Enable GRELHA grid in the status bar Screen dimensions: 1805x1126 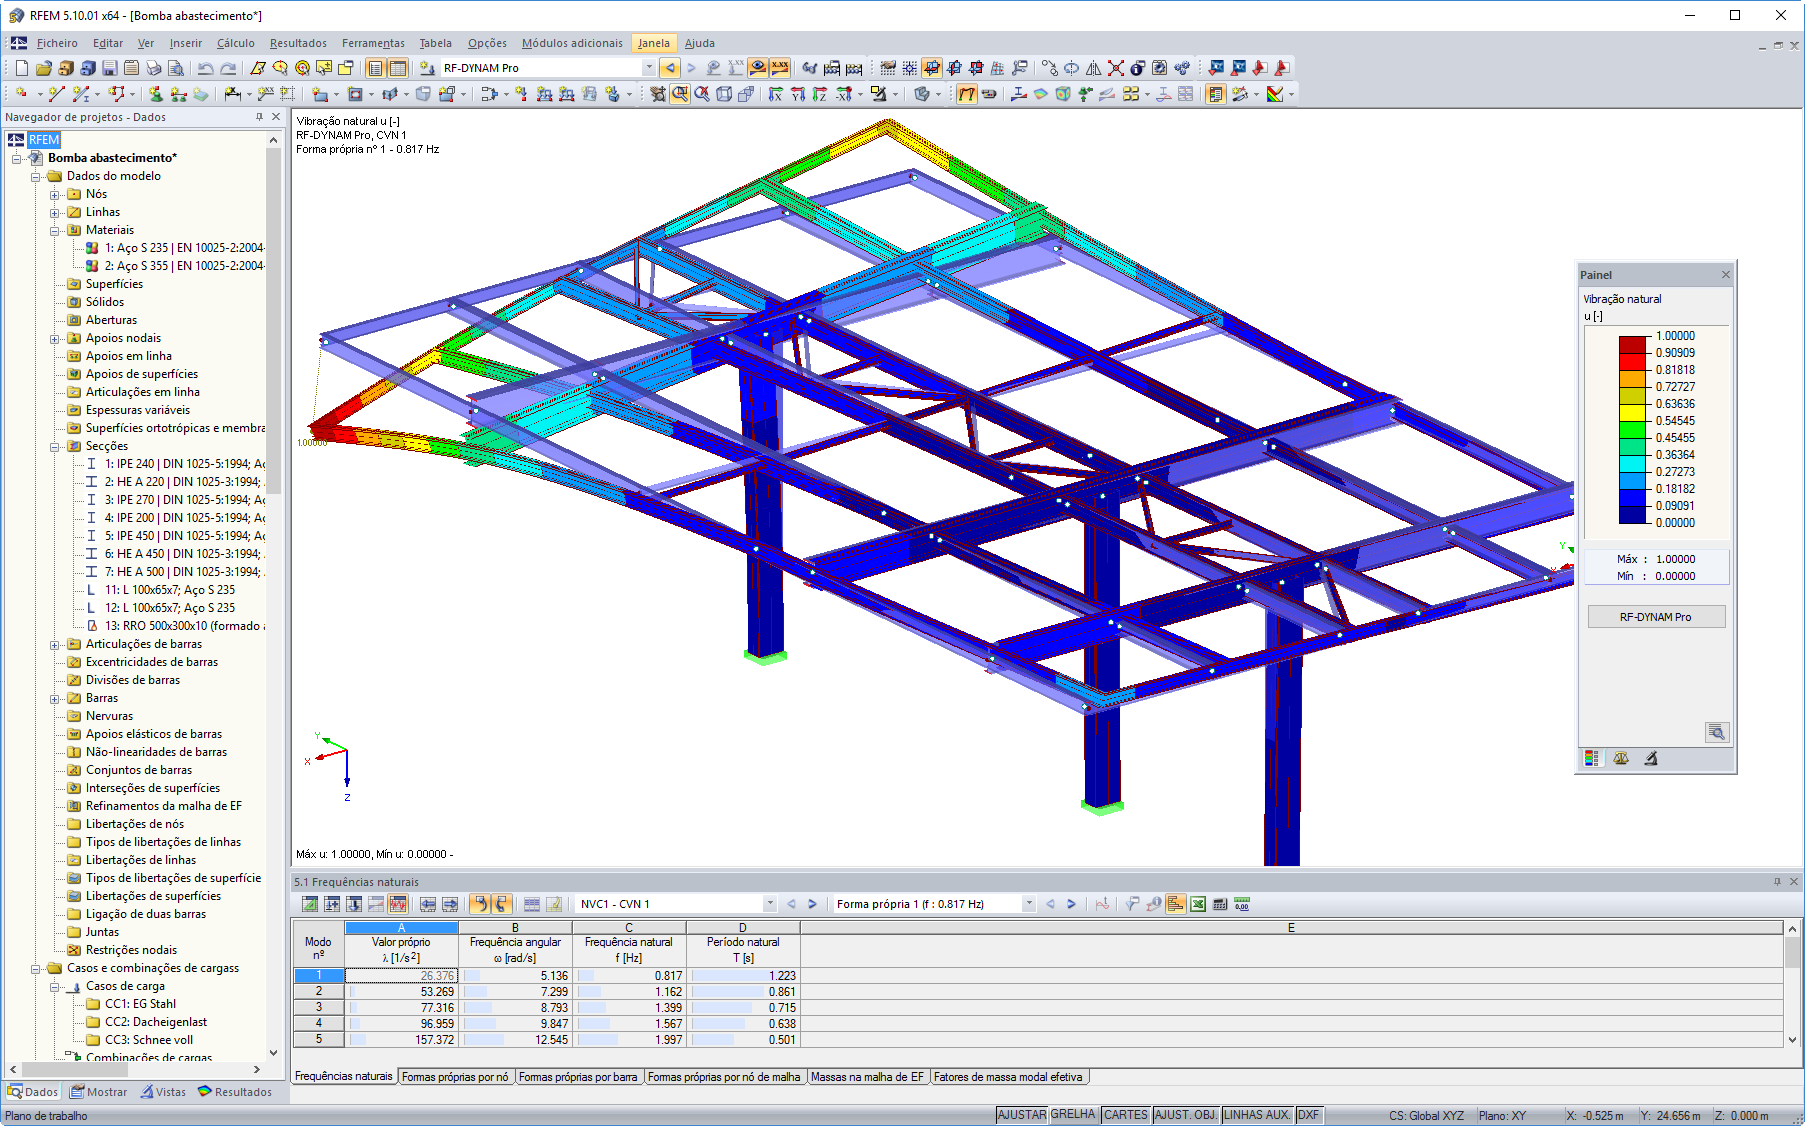1072,1114
